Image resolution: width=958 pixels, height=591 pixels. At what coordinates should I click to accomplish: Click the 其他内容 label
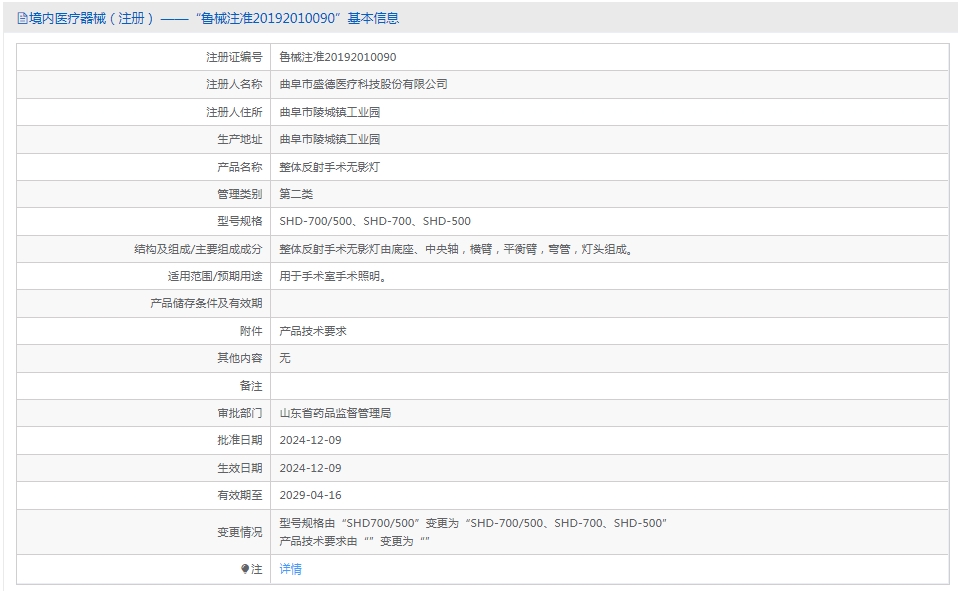240,358
